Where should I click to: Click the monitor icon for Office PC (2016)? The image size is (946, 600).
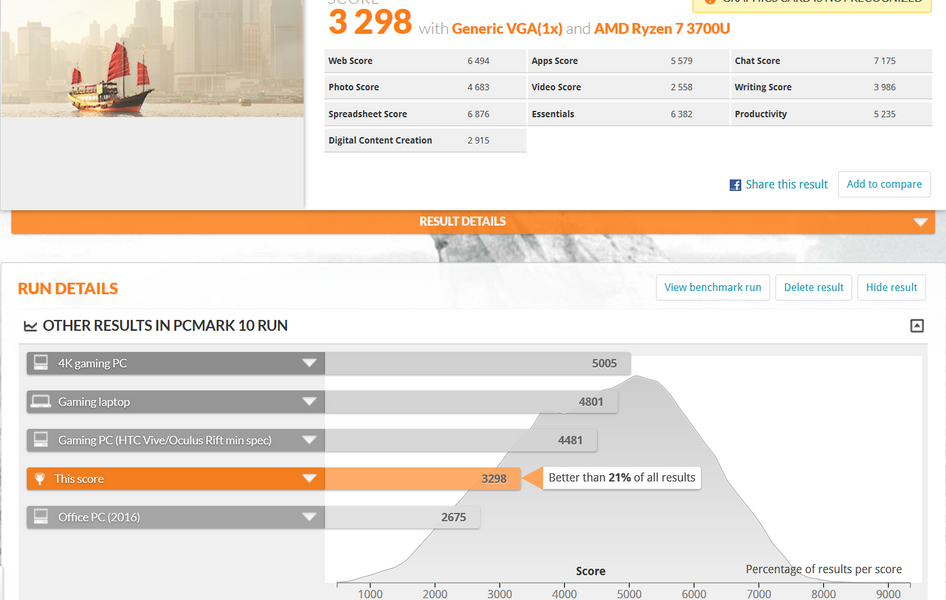(x=41, y=517)
